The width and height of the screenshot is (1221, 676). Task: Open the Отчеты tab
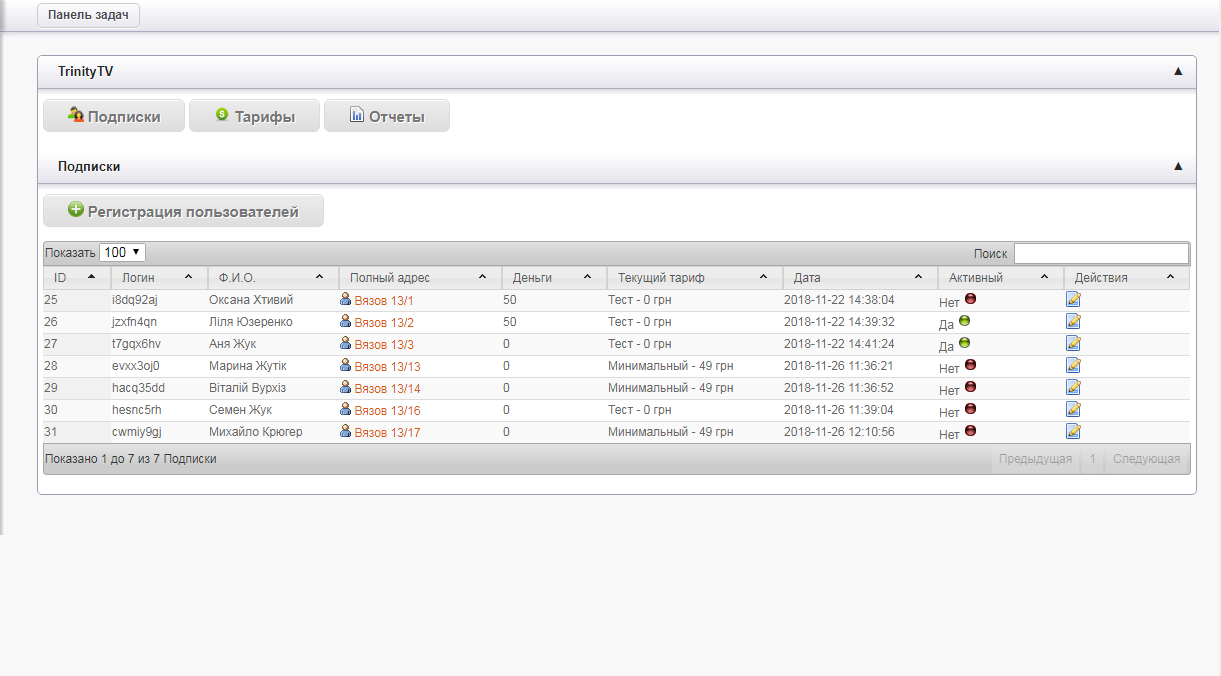point(386,116)
